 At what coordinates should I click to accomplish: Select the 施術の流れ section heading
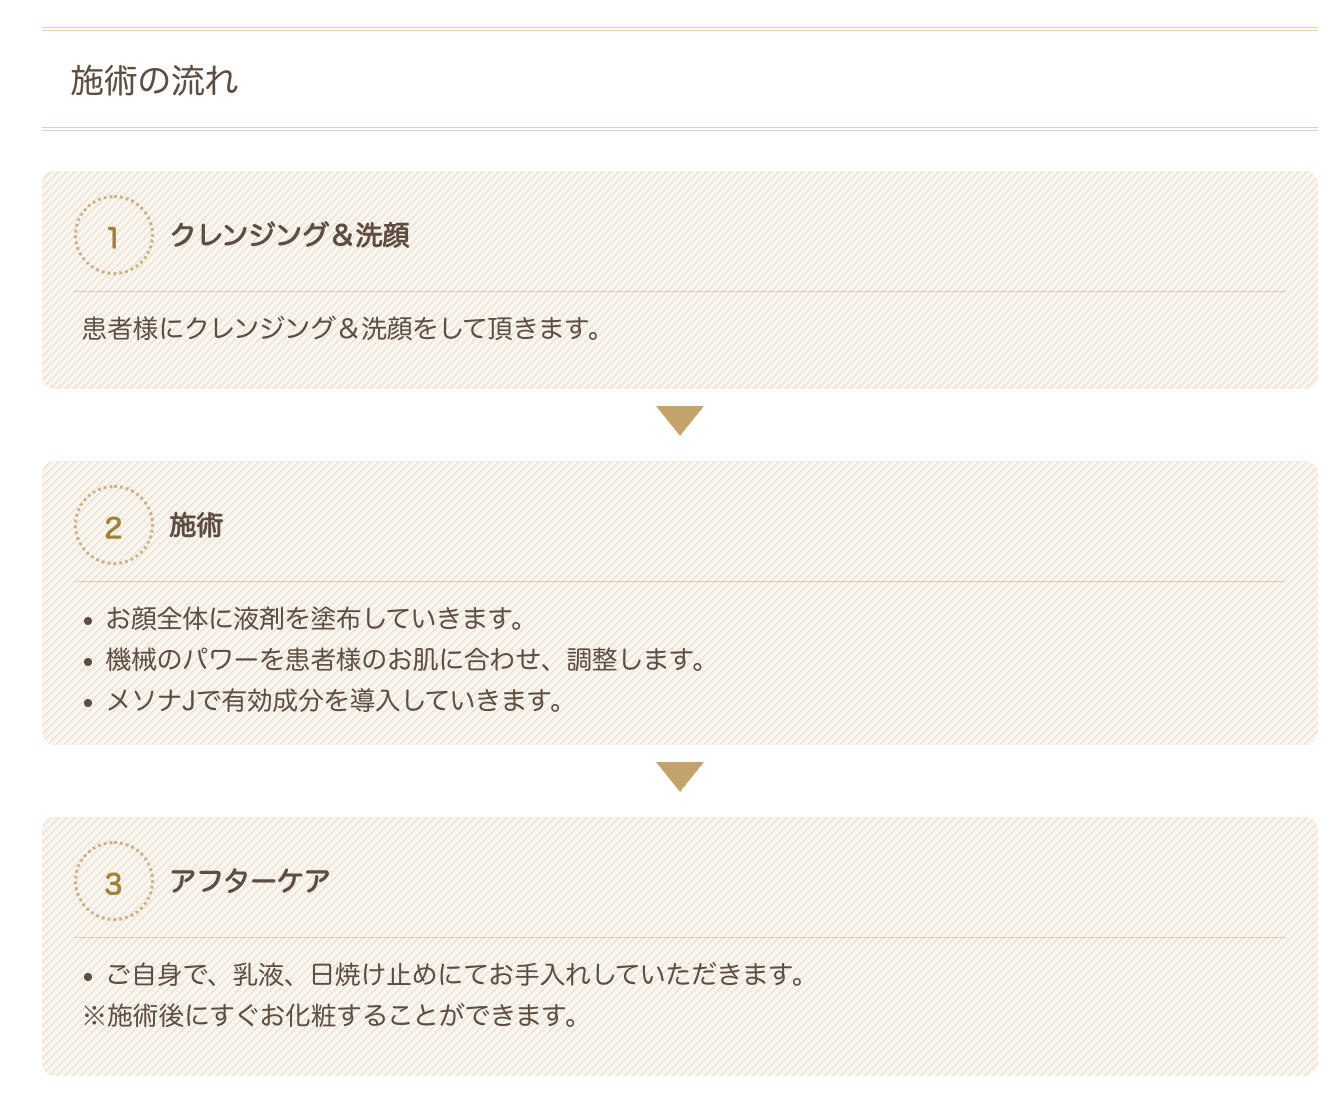click(155, 80)
